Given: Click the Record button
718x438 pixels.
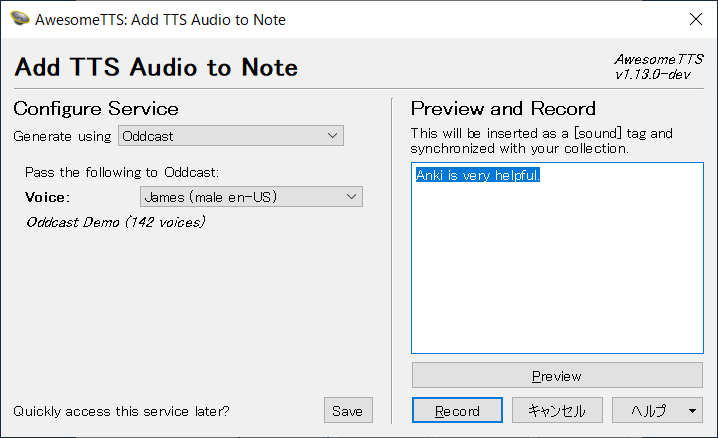Looking at the screenshot, I should (x=457, y=411).
